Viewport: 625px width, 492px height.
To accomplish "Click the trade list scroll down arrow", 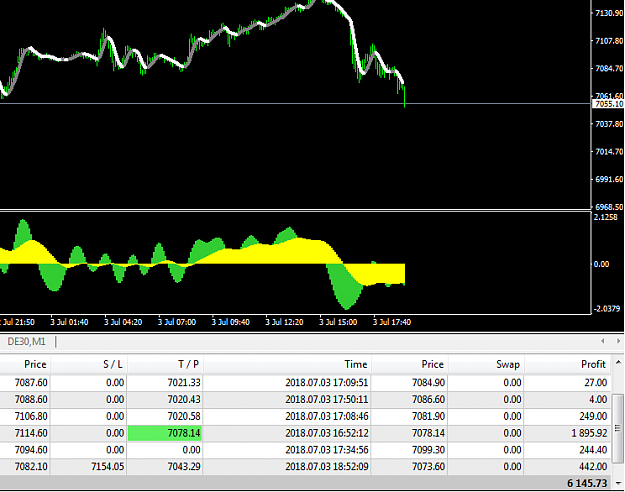I will [618, 483].
